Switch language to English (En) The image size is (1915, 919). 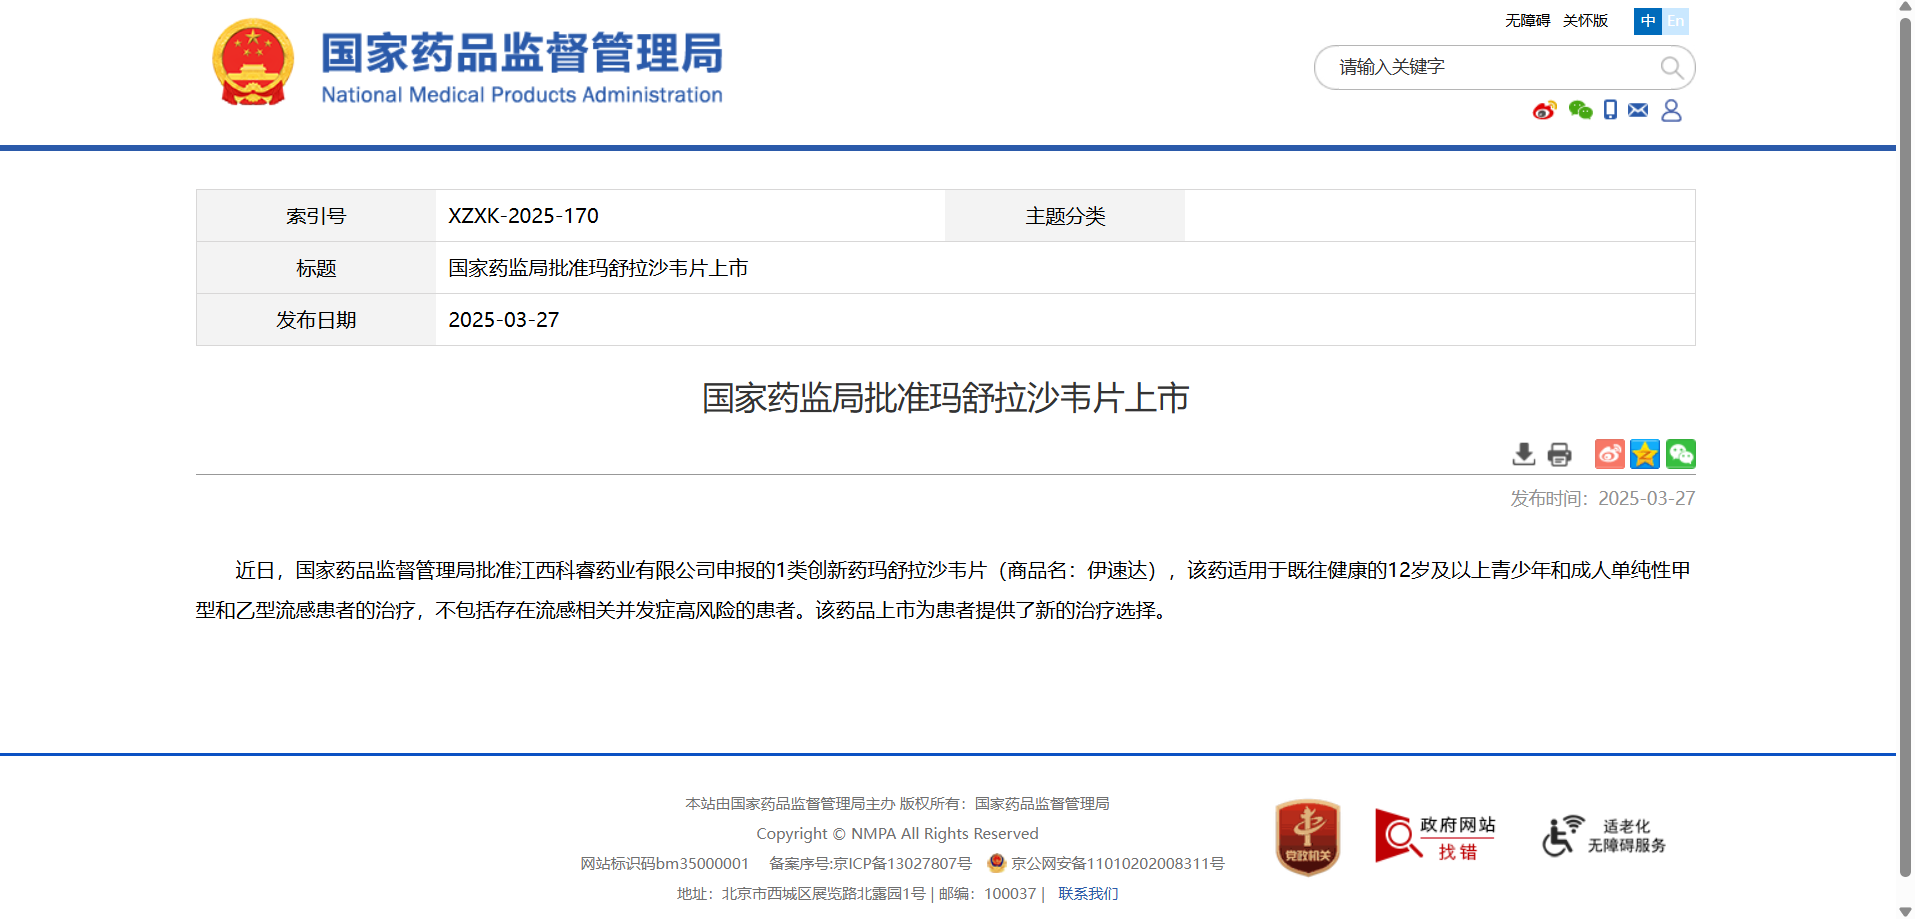tap(1676, 21)
